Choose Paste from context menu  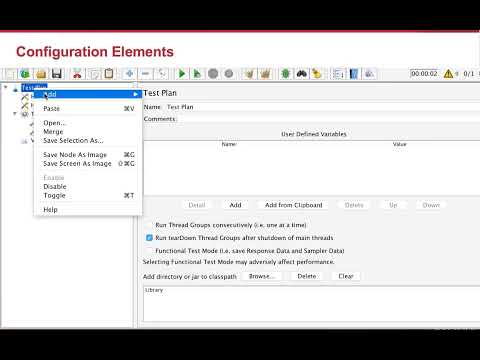[x=88, y=109]
